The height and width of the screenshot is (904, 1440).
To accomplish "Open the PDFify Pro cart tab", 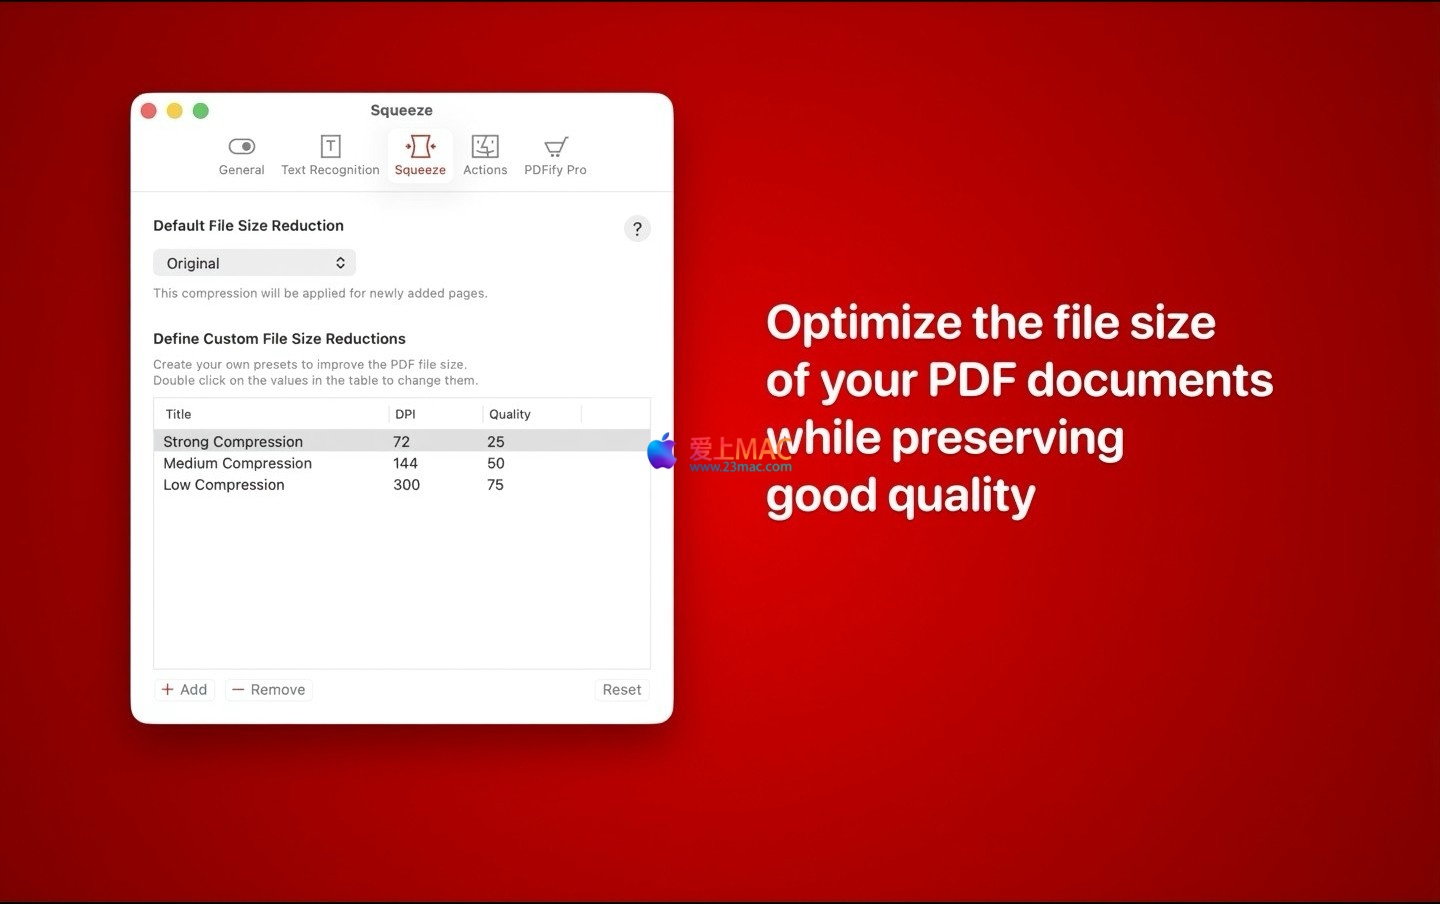I will pyautogui.click(x=555, y=156).
